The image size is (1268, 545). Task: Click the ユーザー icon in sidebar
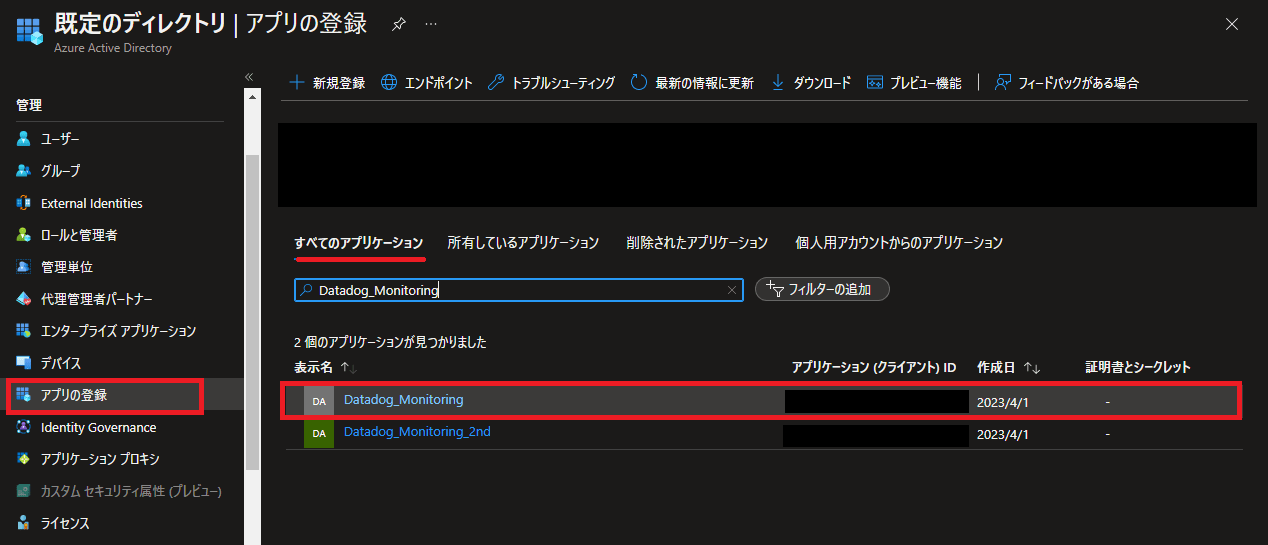[x=24, y=139]
